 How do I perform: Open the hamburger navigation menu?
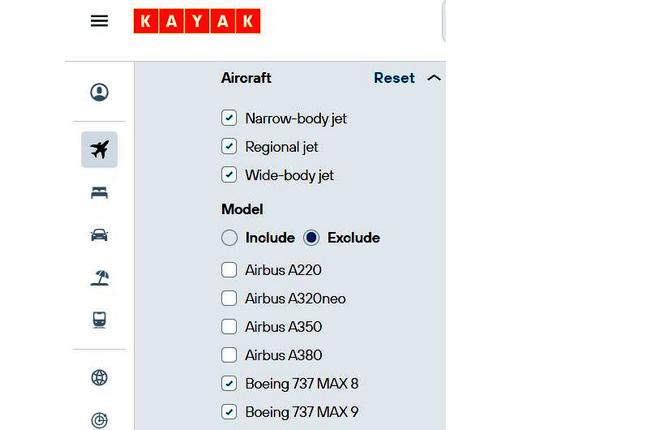[x=99, y=21]
